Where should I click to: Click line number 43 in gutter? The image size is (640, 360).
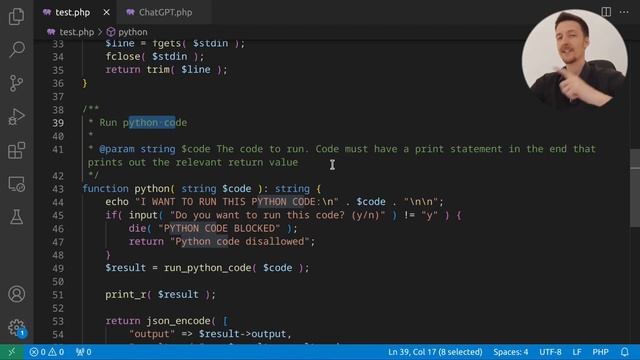pyautogui.click(x=58, y=189)
